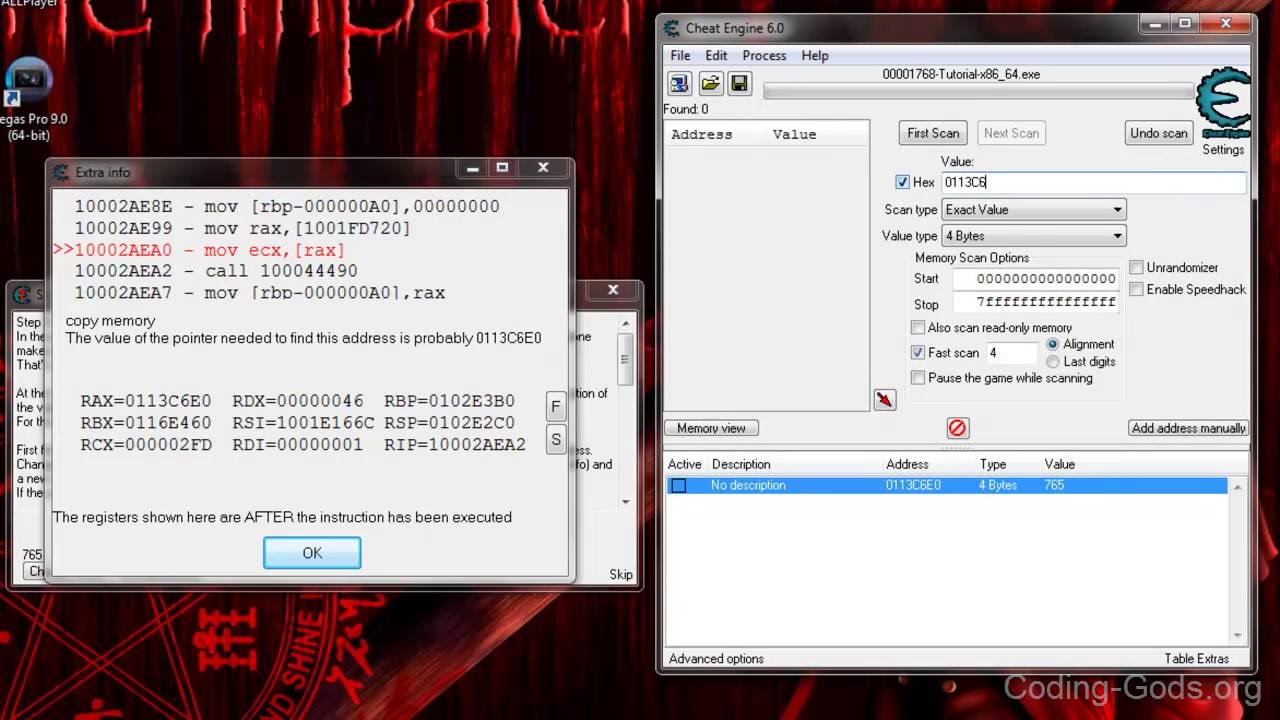
Task: Click the mov rax,[1001FD720] line
Action: click(x=243, y=228)
